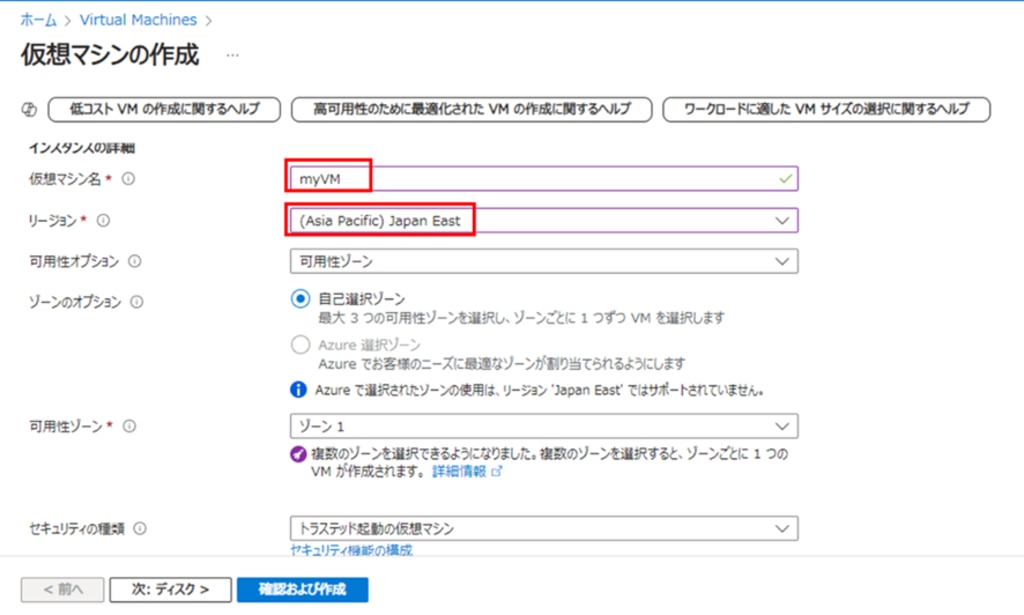Open the セキュリティの種類 dropdown
1024x615 pixels.
click(543, 527)
